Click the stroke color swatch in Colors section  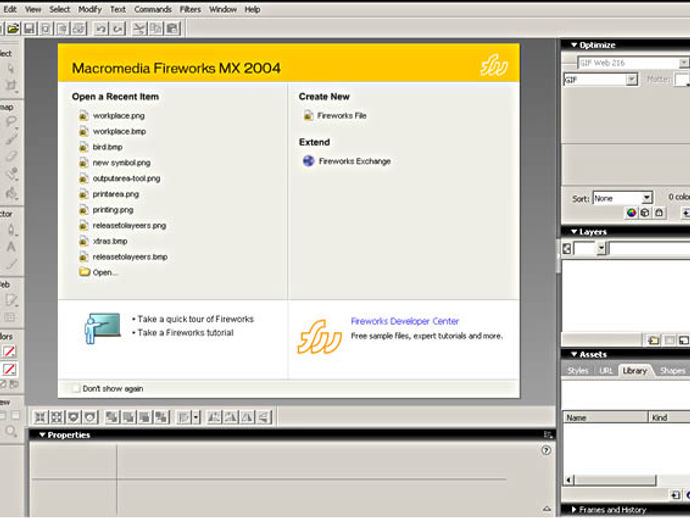point(9,351)
